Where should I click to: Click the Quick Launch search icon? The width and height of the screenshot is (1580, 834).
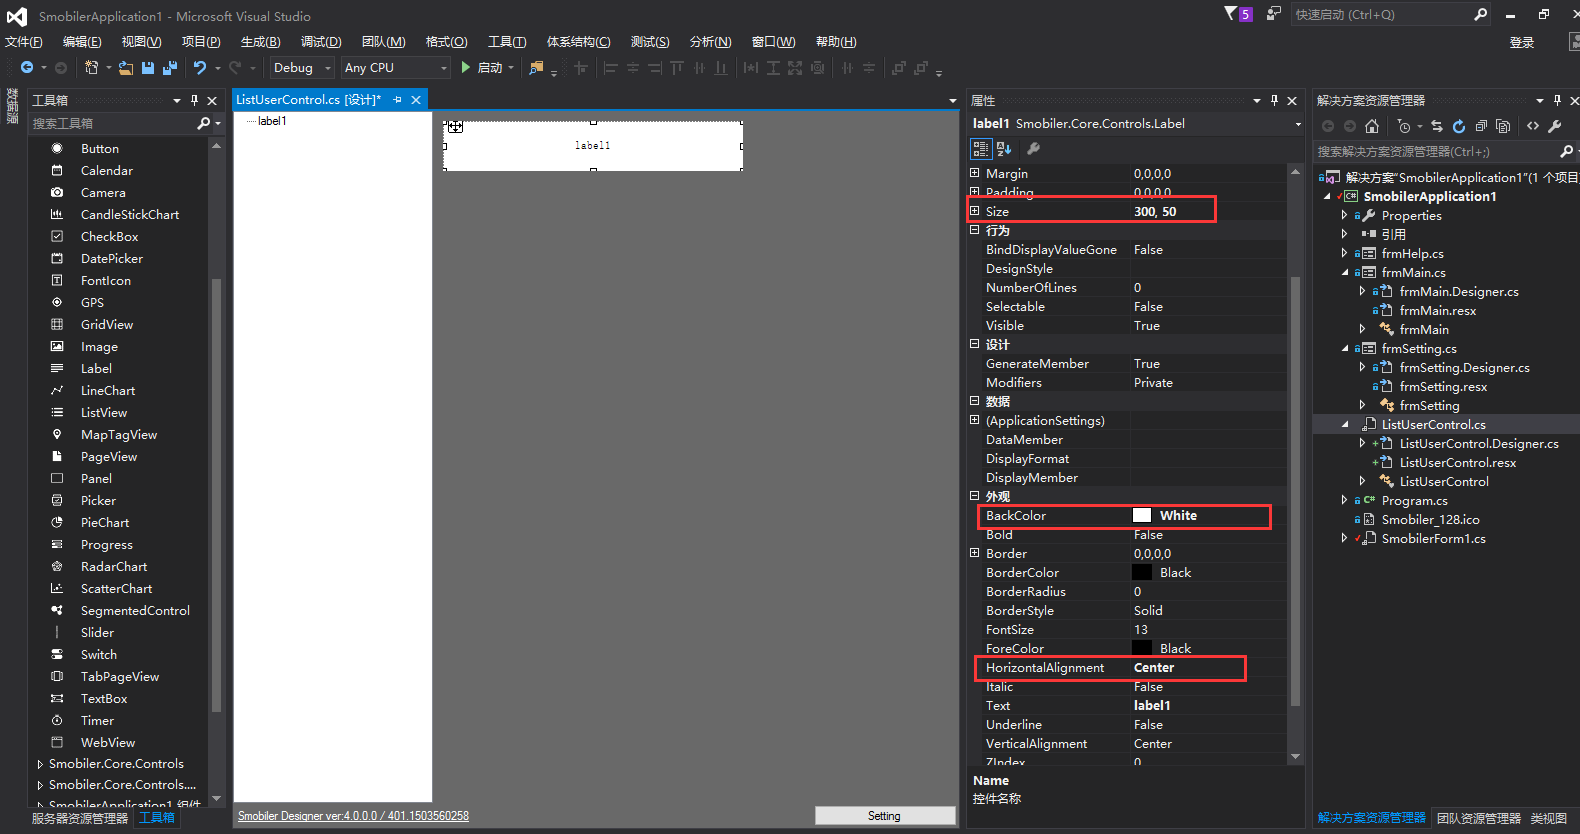[1481, 14]
